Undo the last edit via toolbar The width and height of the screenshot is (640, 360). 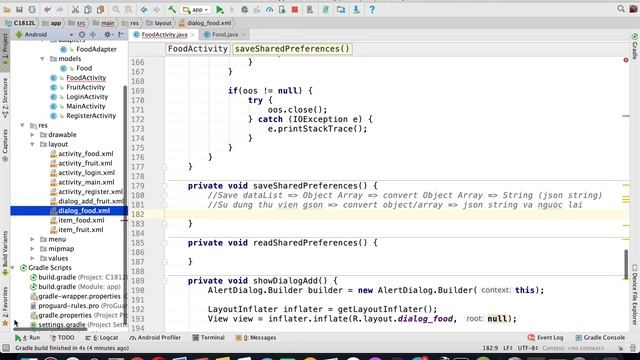coord(47,9)
